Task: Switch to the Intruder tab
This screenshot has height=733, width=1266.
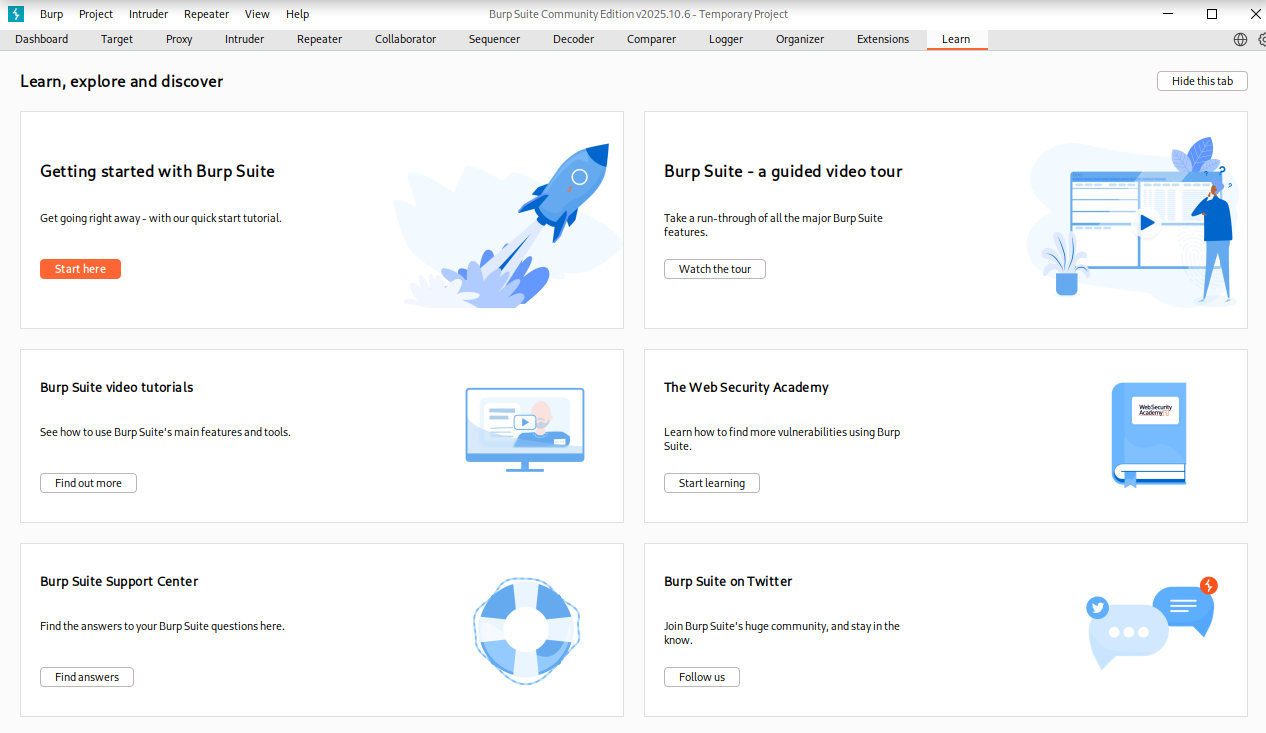Action: coord(244,40)
